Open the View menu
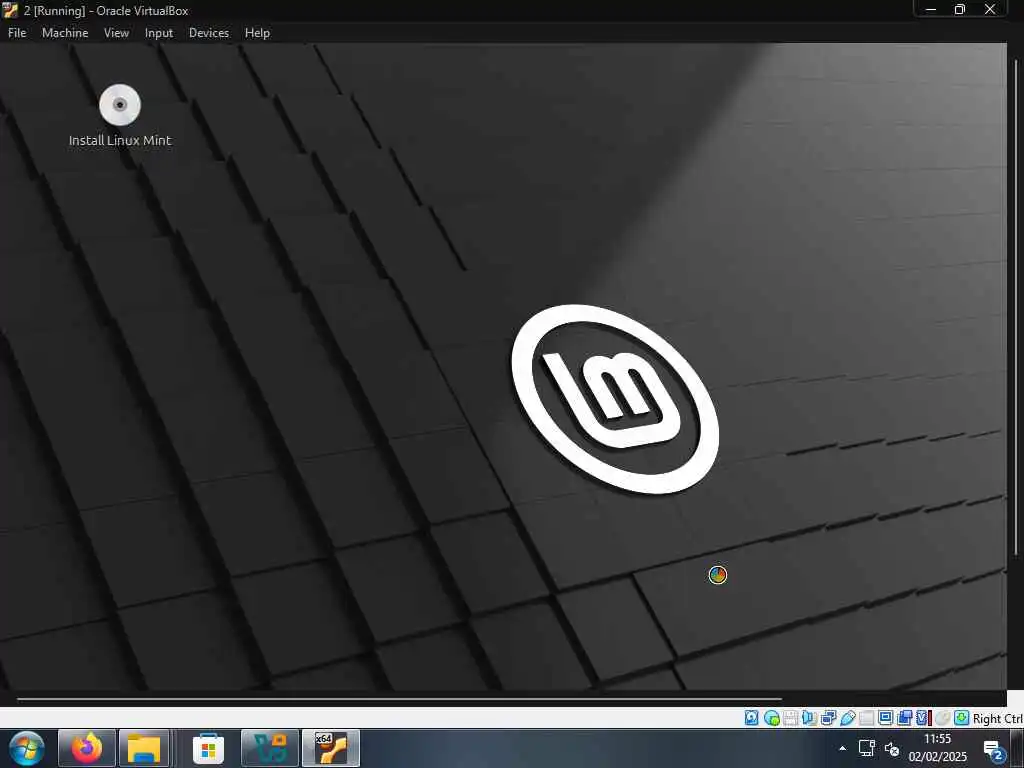 (116, 33)
